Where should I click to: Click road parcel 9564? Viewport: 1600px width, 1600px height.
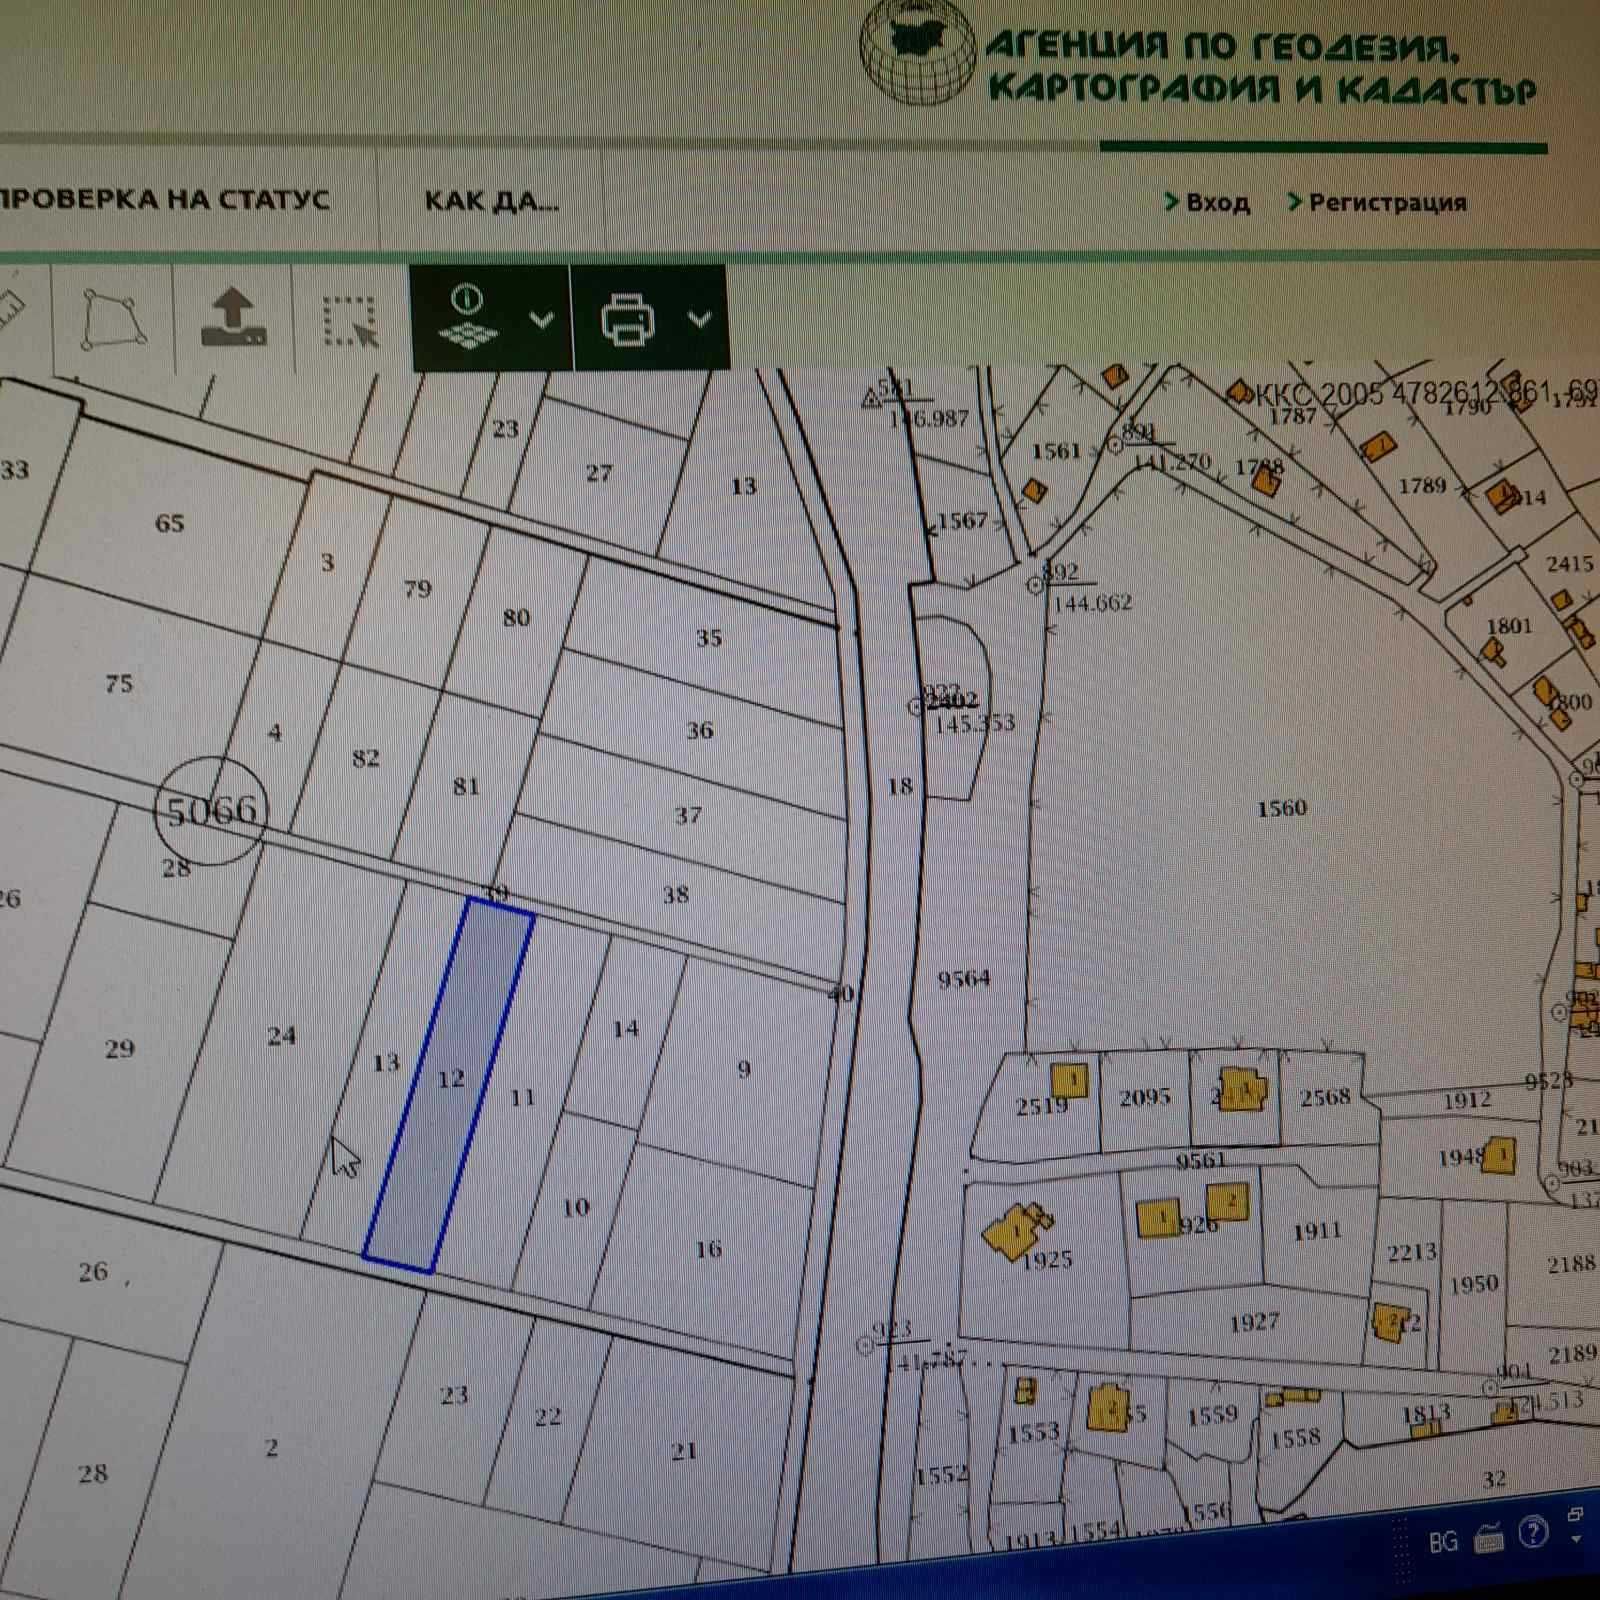click(963, 979)
